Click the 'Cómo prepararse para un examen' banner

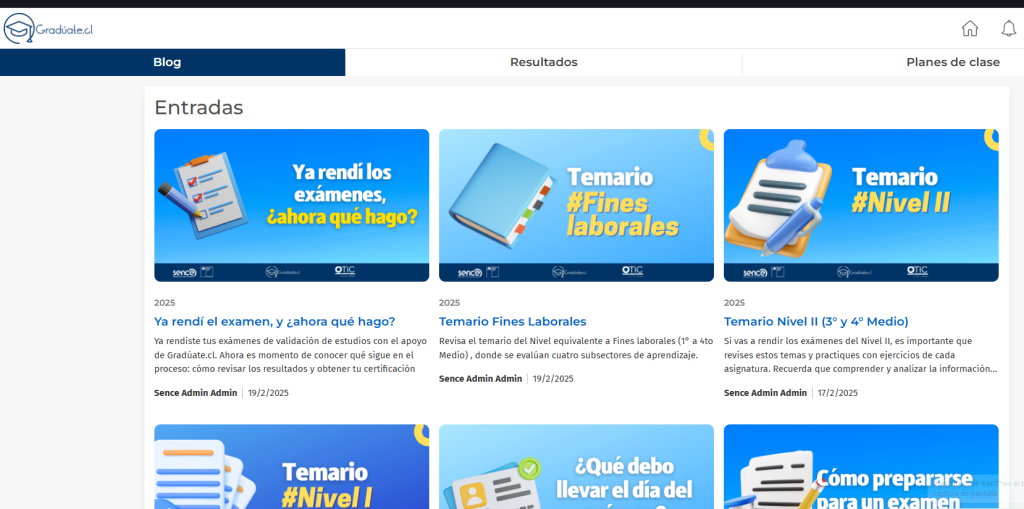pyautogui.click(x=860, y=466)
